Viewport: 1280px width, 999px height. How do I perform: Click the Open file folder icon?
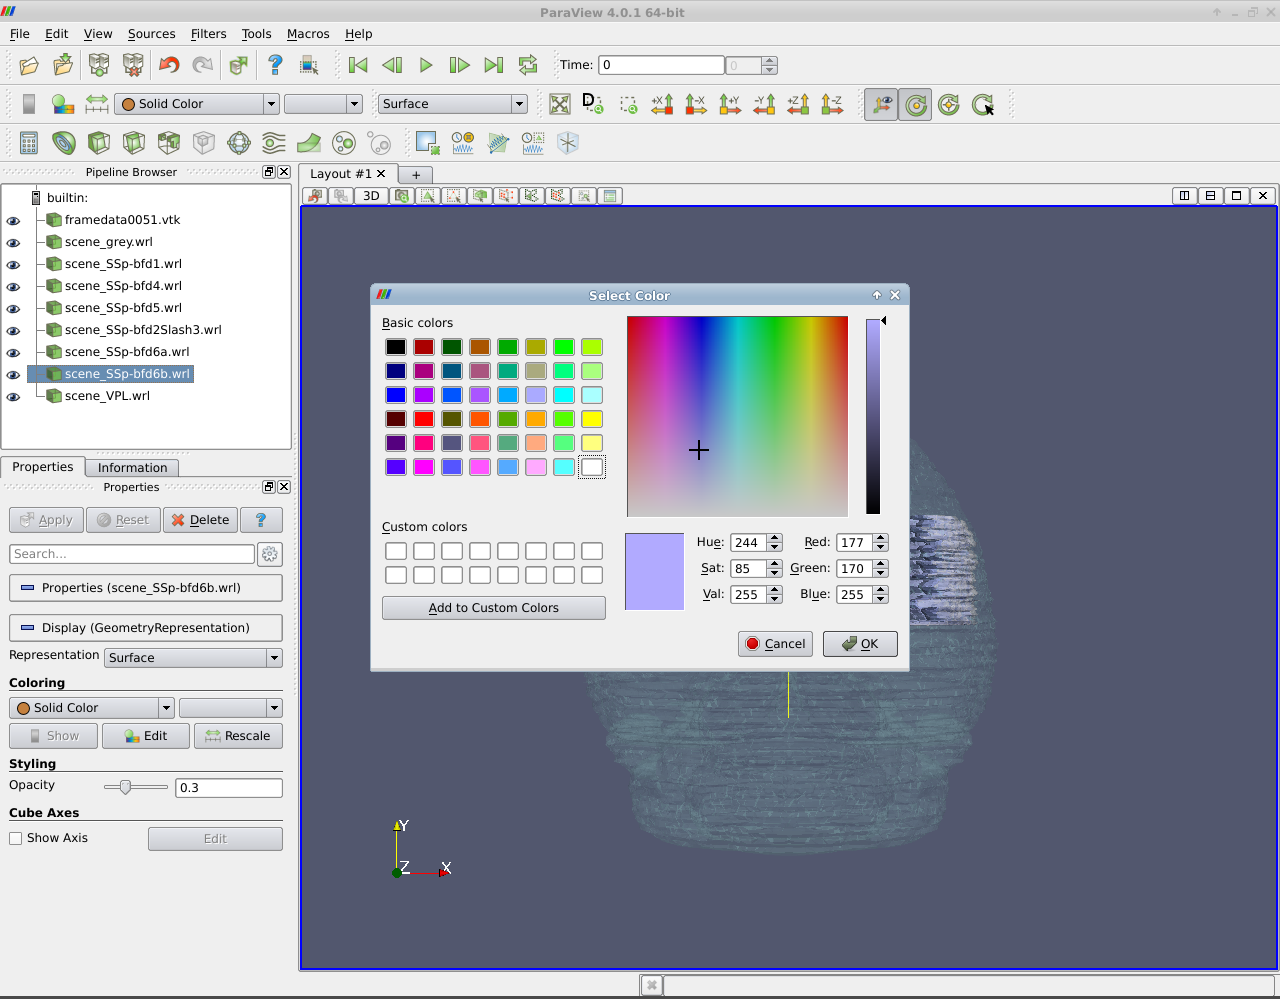[x=29, y=66]
